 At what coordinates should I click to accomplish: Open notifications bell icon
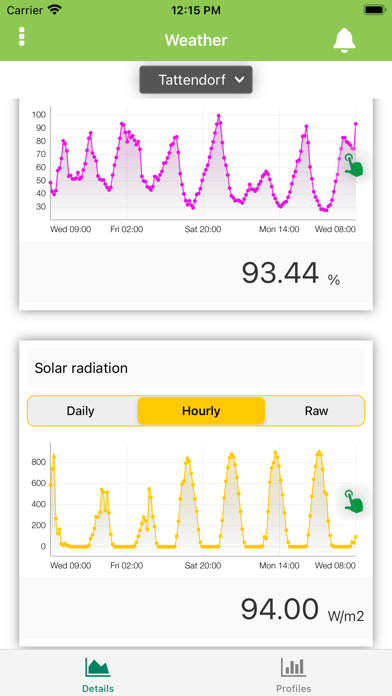coord(344,40)
